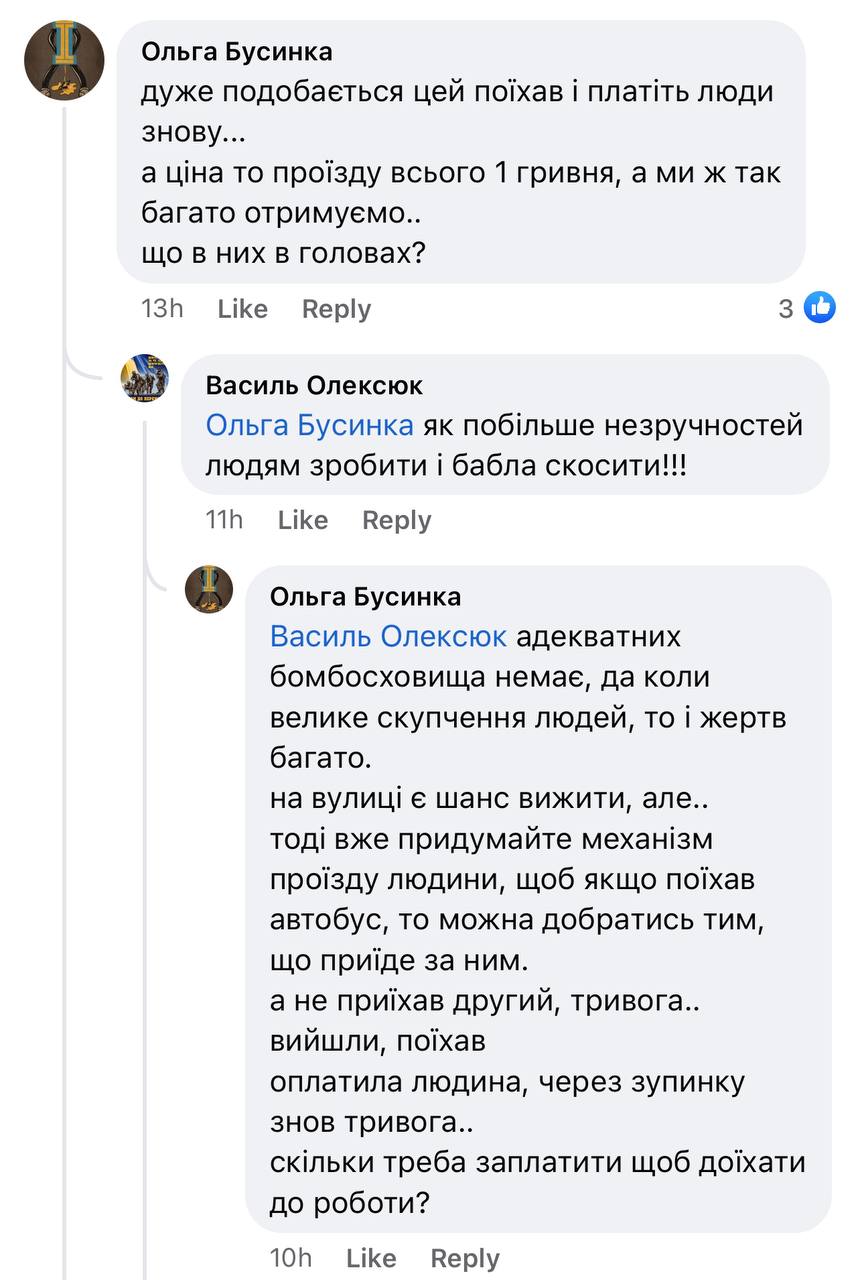Reply to the comment posted 13h ago

[x=336, y=309]
